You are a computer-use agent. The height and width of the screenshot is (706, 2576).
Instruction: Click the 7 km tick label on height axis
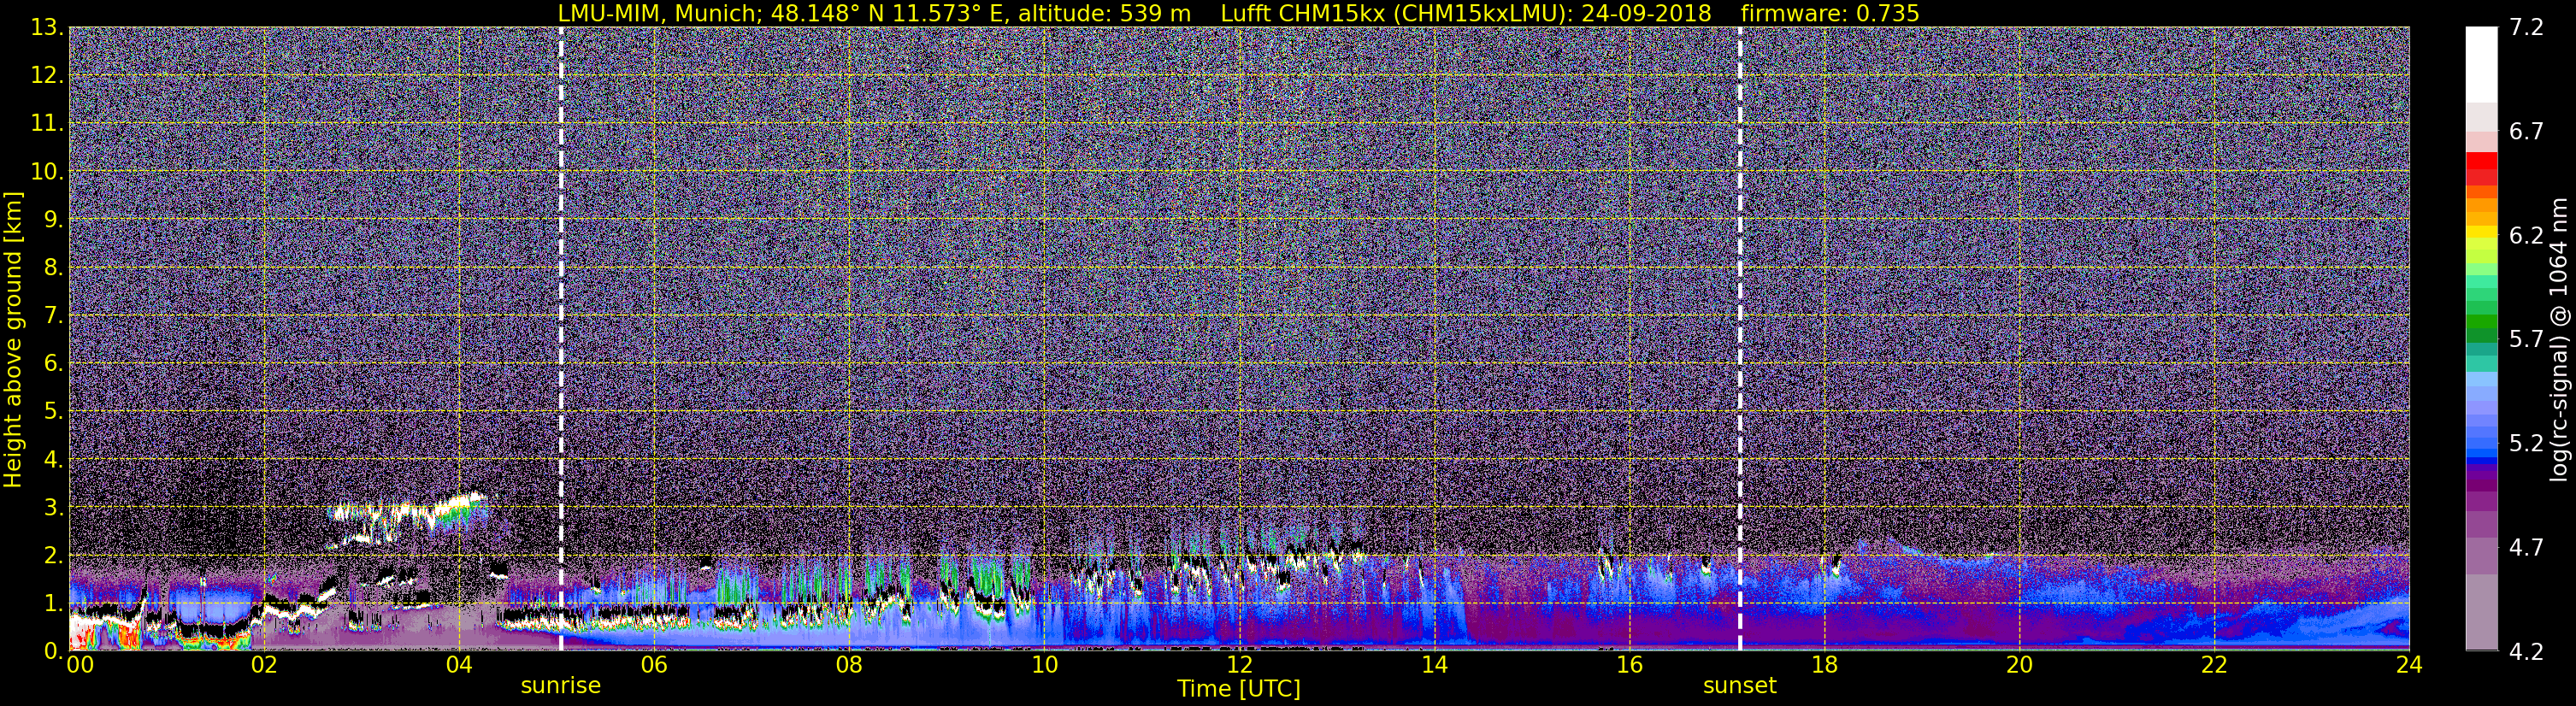pos(53,316)
